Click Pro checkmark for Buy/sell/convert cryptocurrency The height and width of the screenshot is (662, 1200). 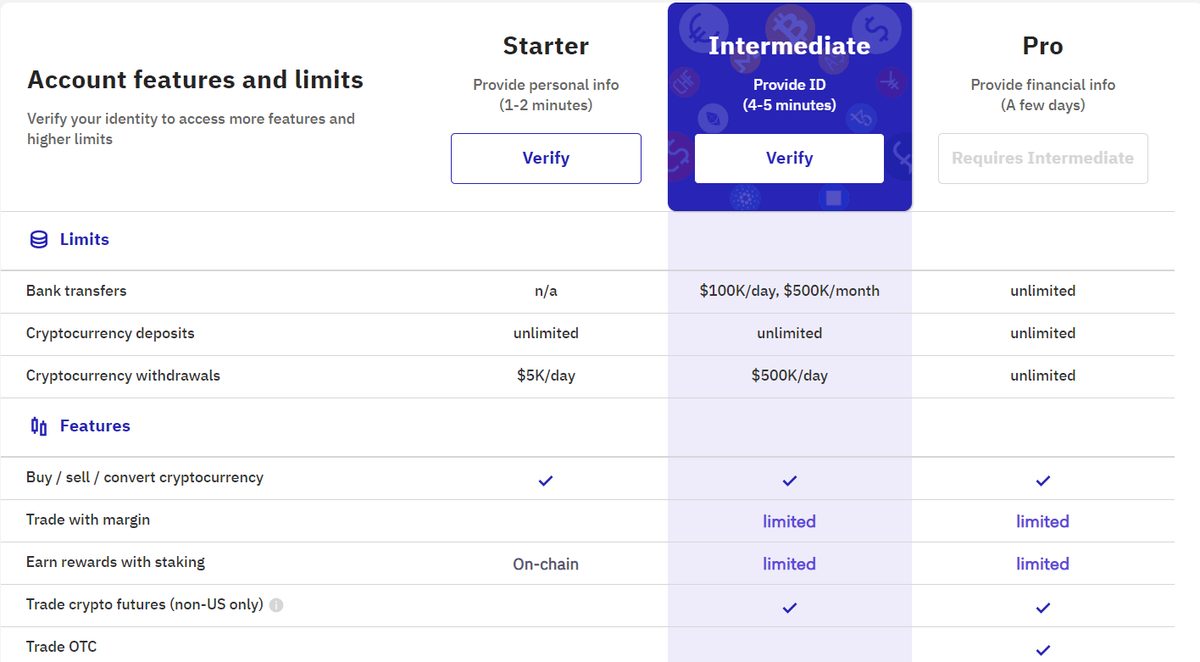pos(1043,480)
